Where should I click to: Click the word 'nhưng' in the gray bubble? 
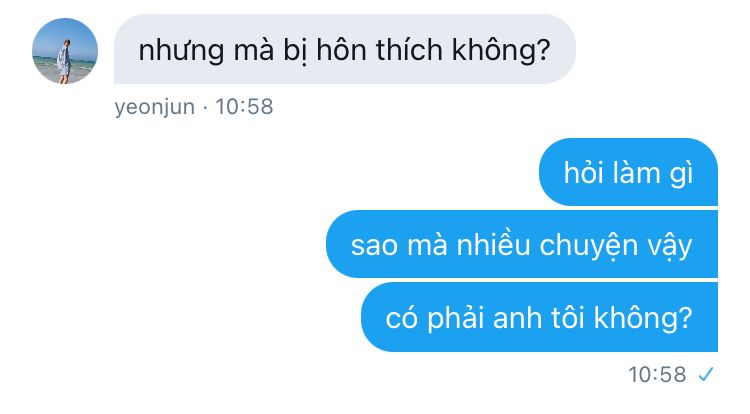[x=181, y=51]
